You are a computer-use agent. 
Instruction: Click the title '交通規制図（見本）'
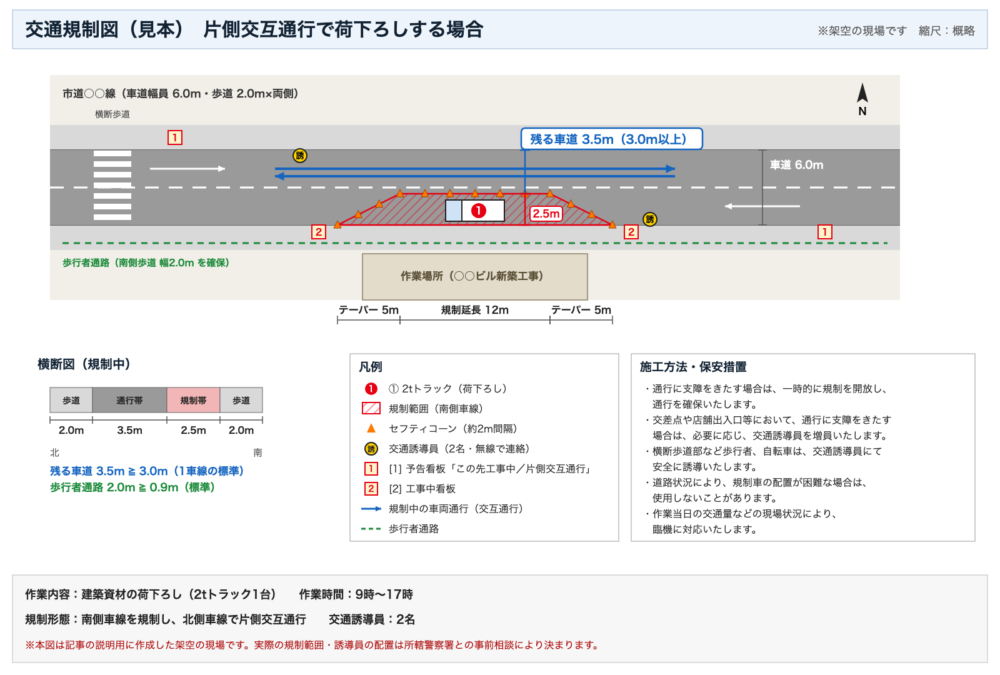click(105, 29)
